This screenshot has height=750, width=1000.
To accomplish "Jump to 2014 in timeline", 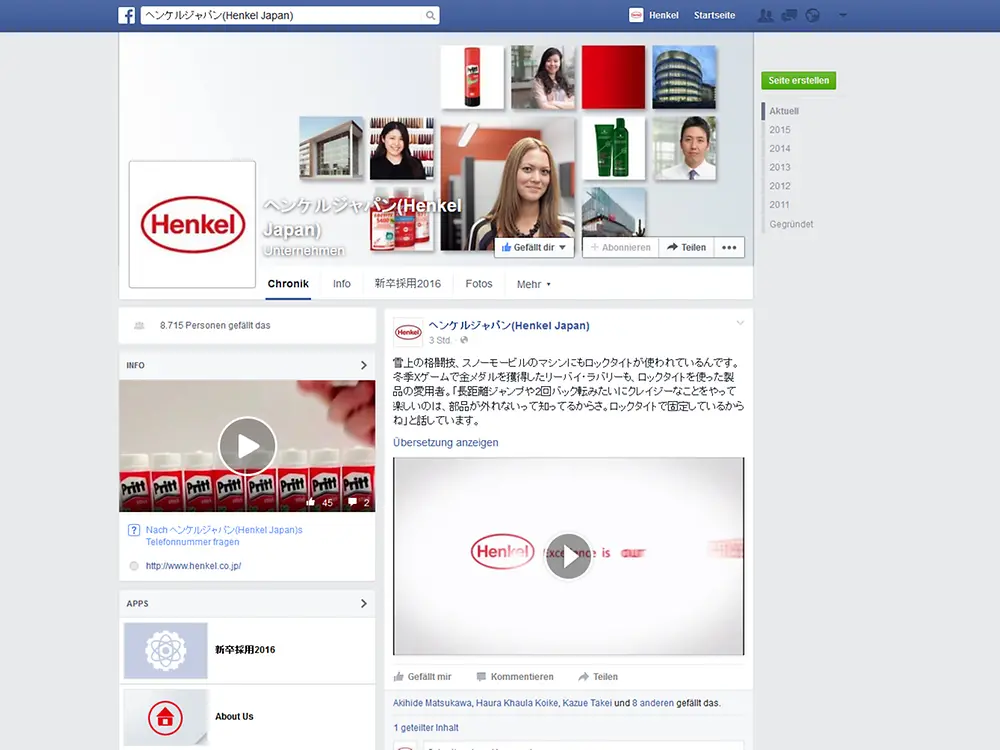I will [x=779, y=149].
